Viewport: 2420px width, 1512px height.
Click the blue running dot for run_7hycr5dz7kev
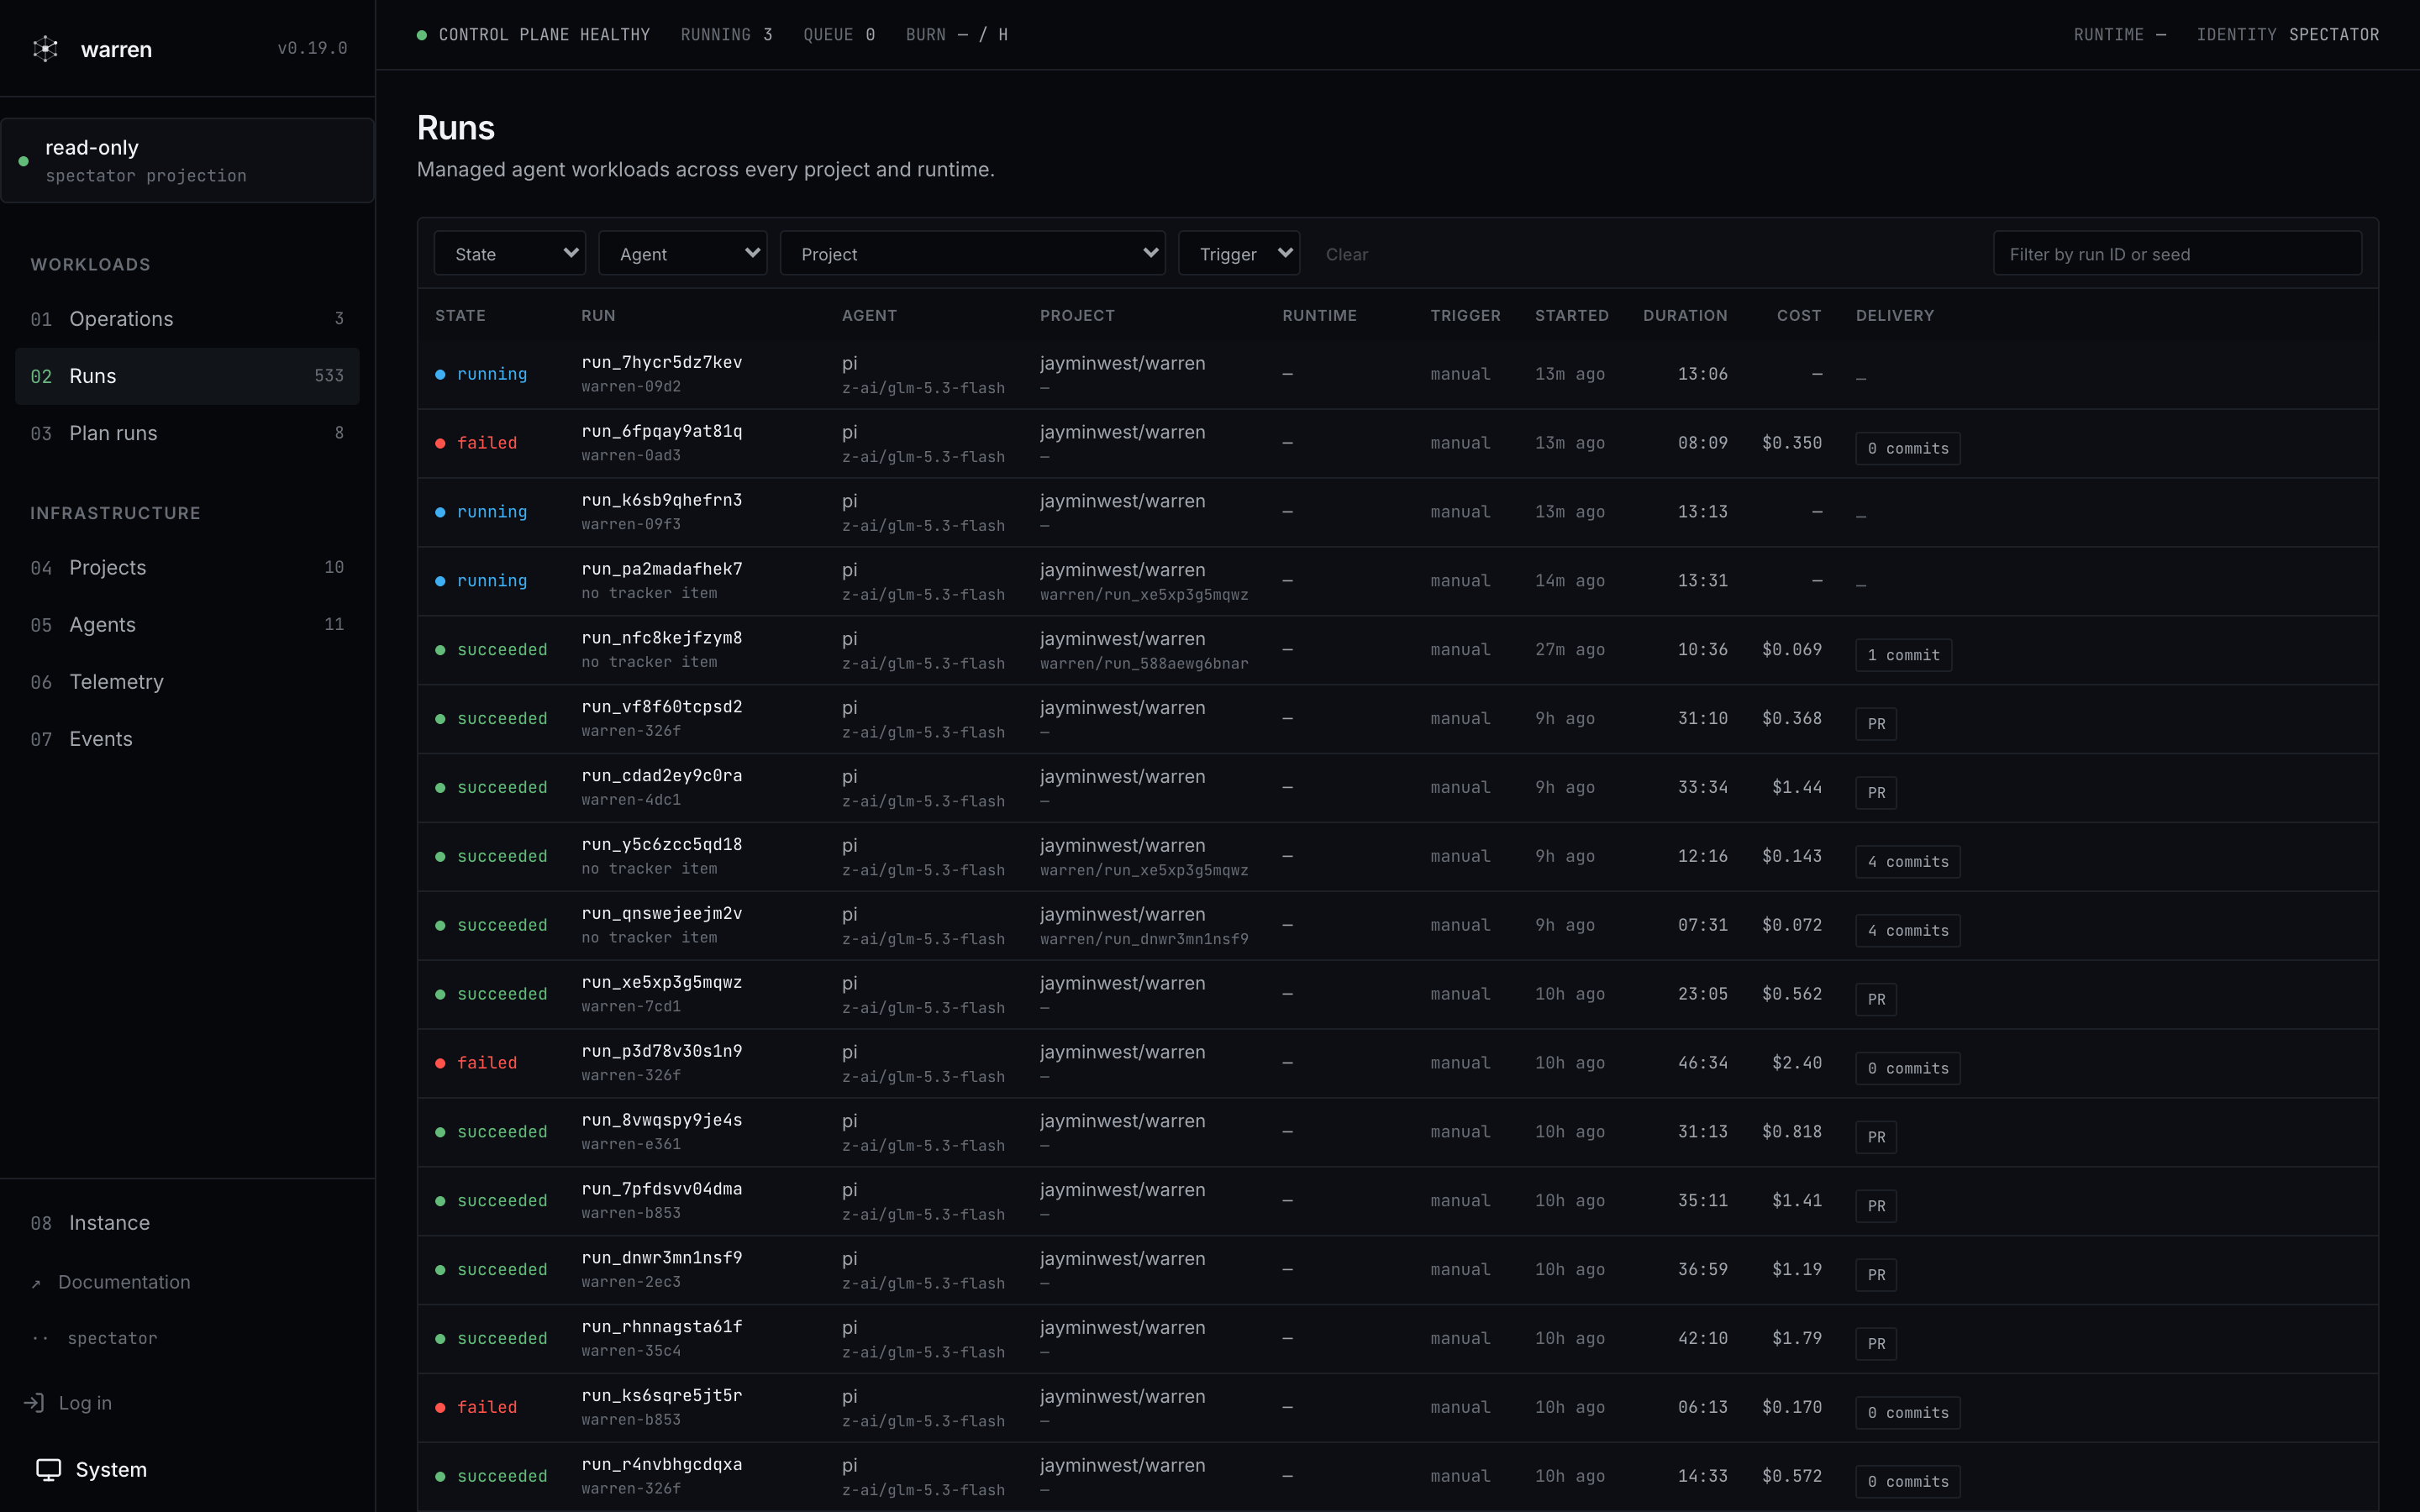click(x=440, y=374)
